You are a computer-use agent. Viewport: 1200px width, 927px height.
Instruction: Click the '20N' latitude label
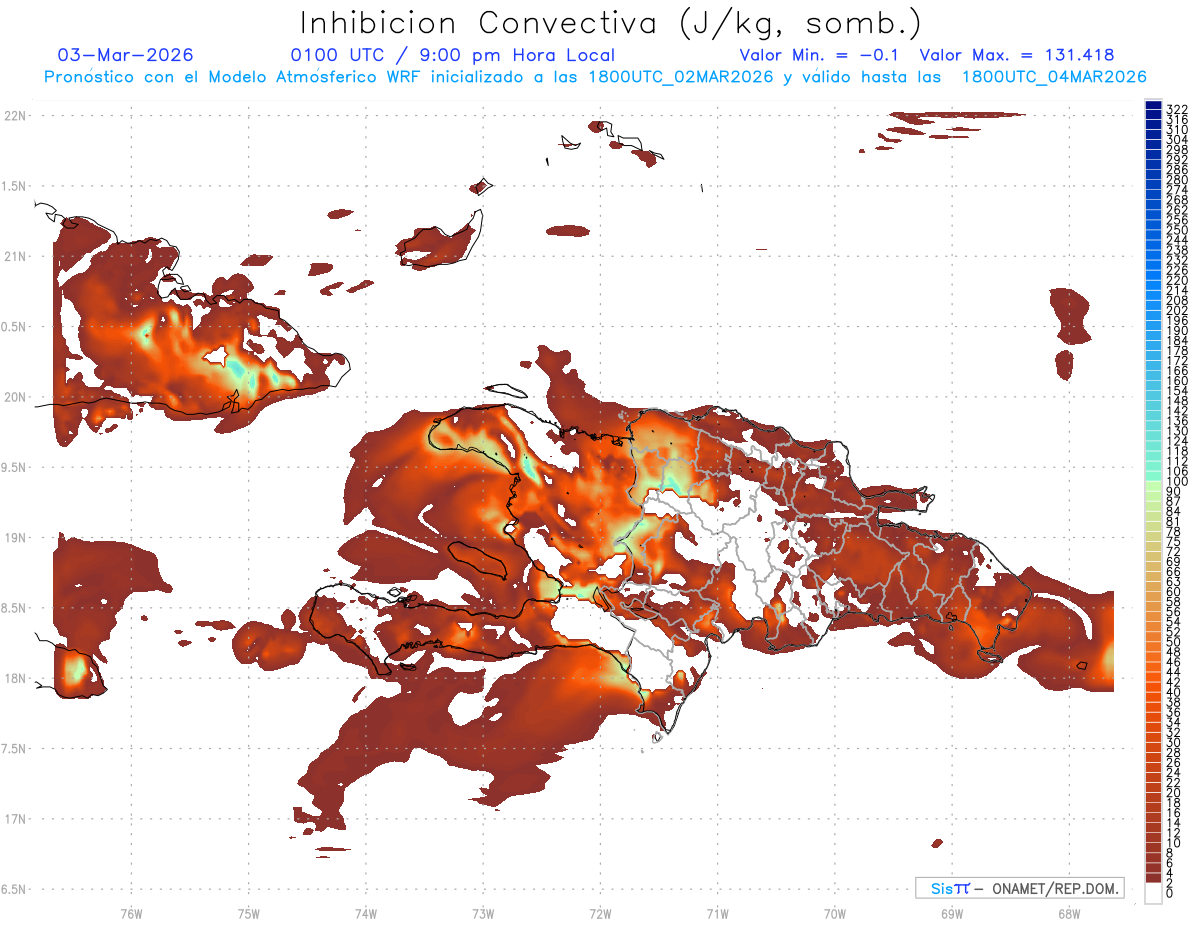(x=15, y=397)
